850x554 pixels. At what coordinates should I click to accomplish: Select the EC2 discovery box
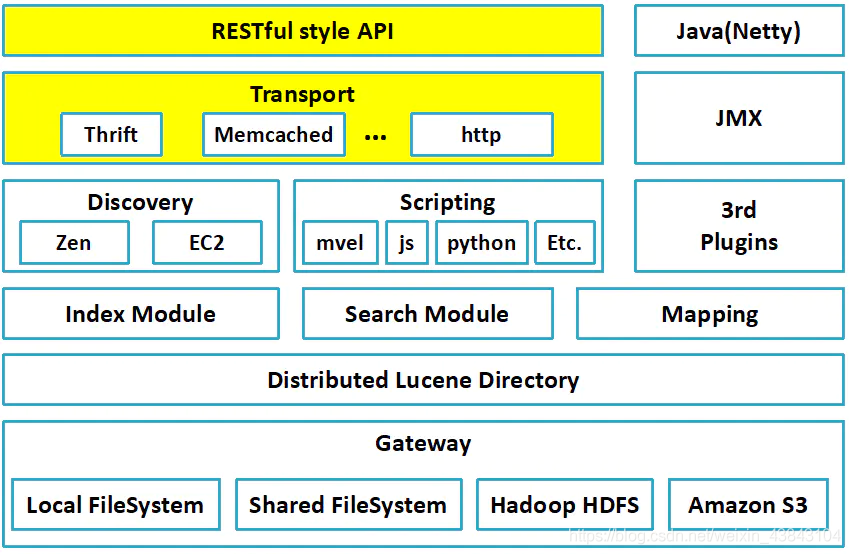(x=207, y=242)
